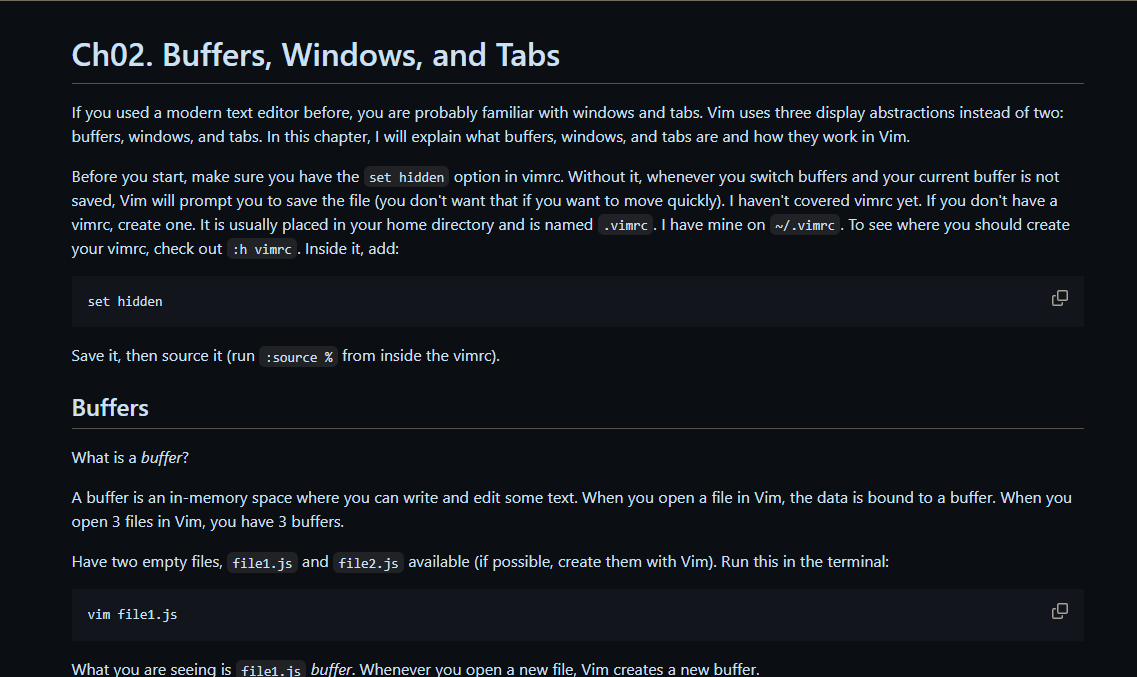Viewport: 1137px width, 677px height.
Task: Click the ":h vimrc" inline command
Action: pos(261,249)
